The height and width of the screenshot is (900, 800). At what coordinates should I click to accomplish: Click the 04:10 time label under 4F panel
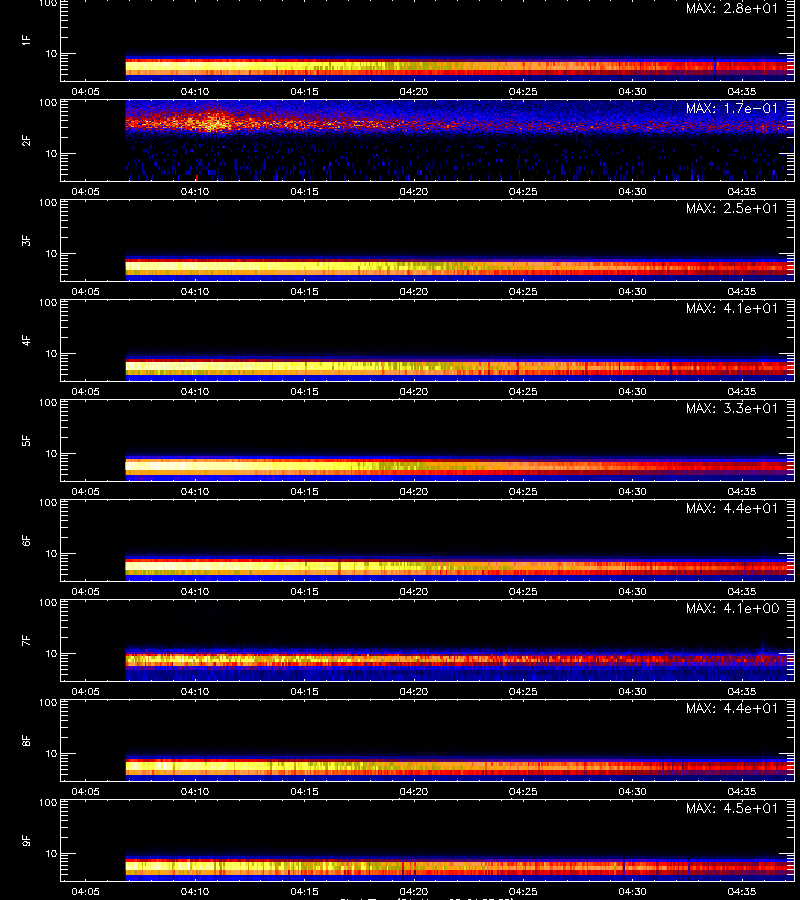point(195,391)
